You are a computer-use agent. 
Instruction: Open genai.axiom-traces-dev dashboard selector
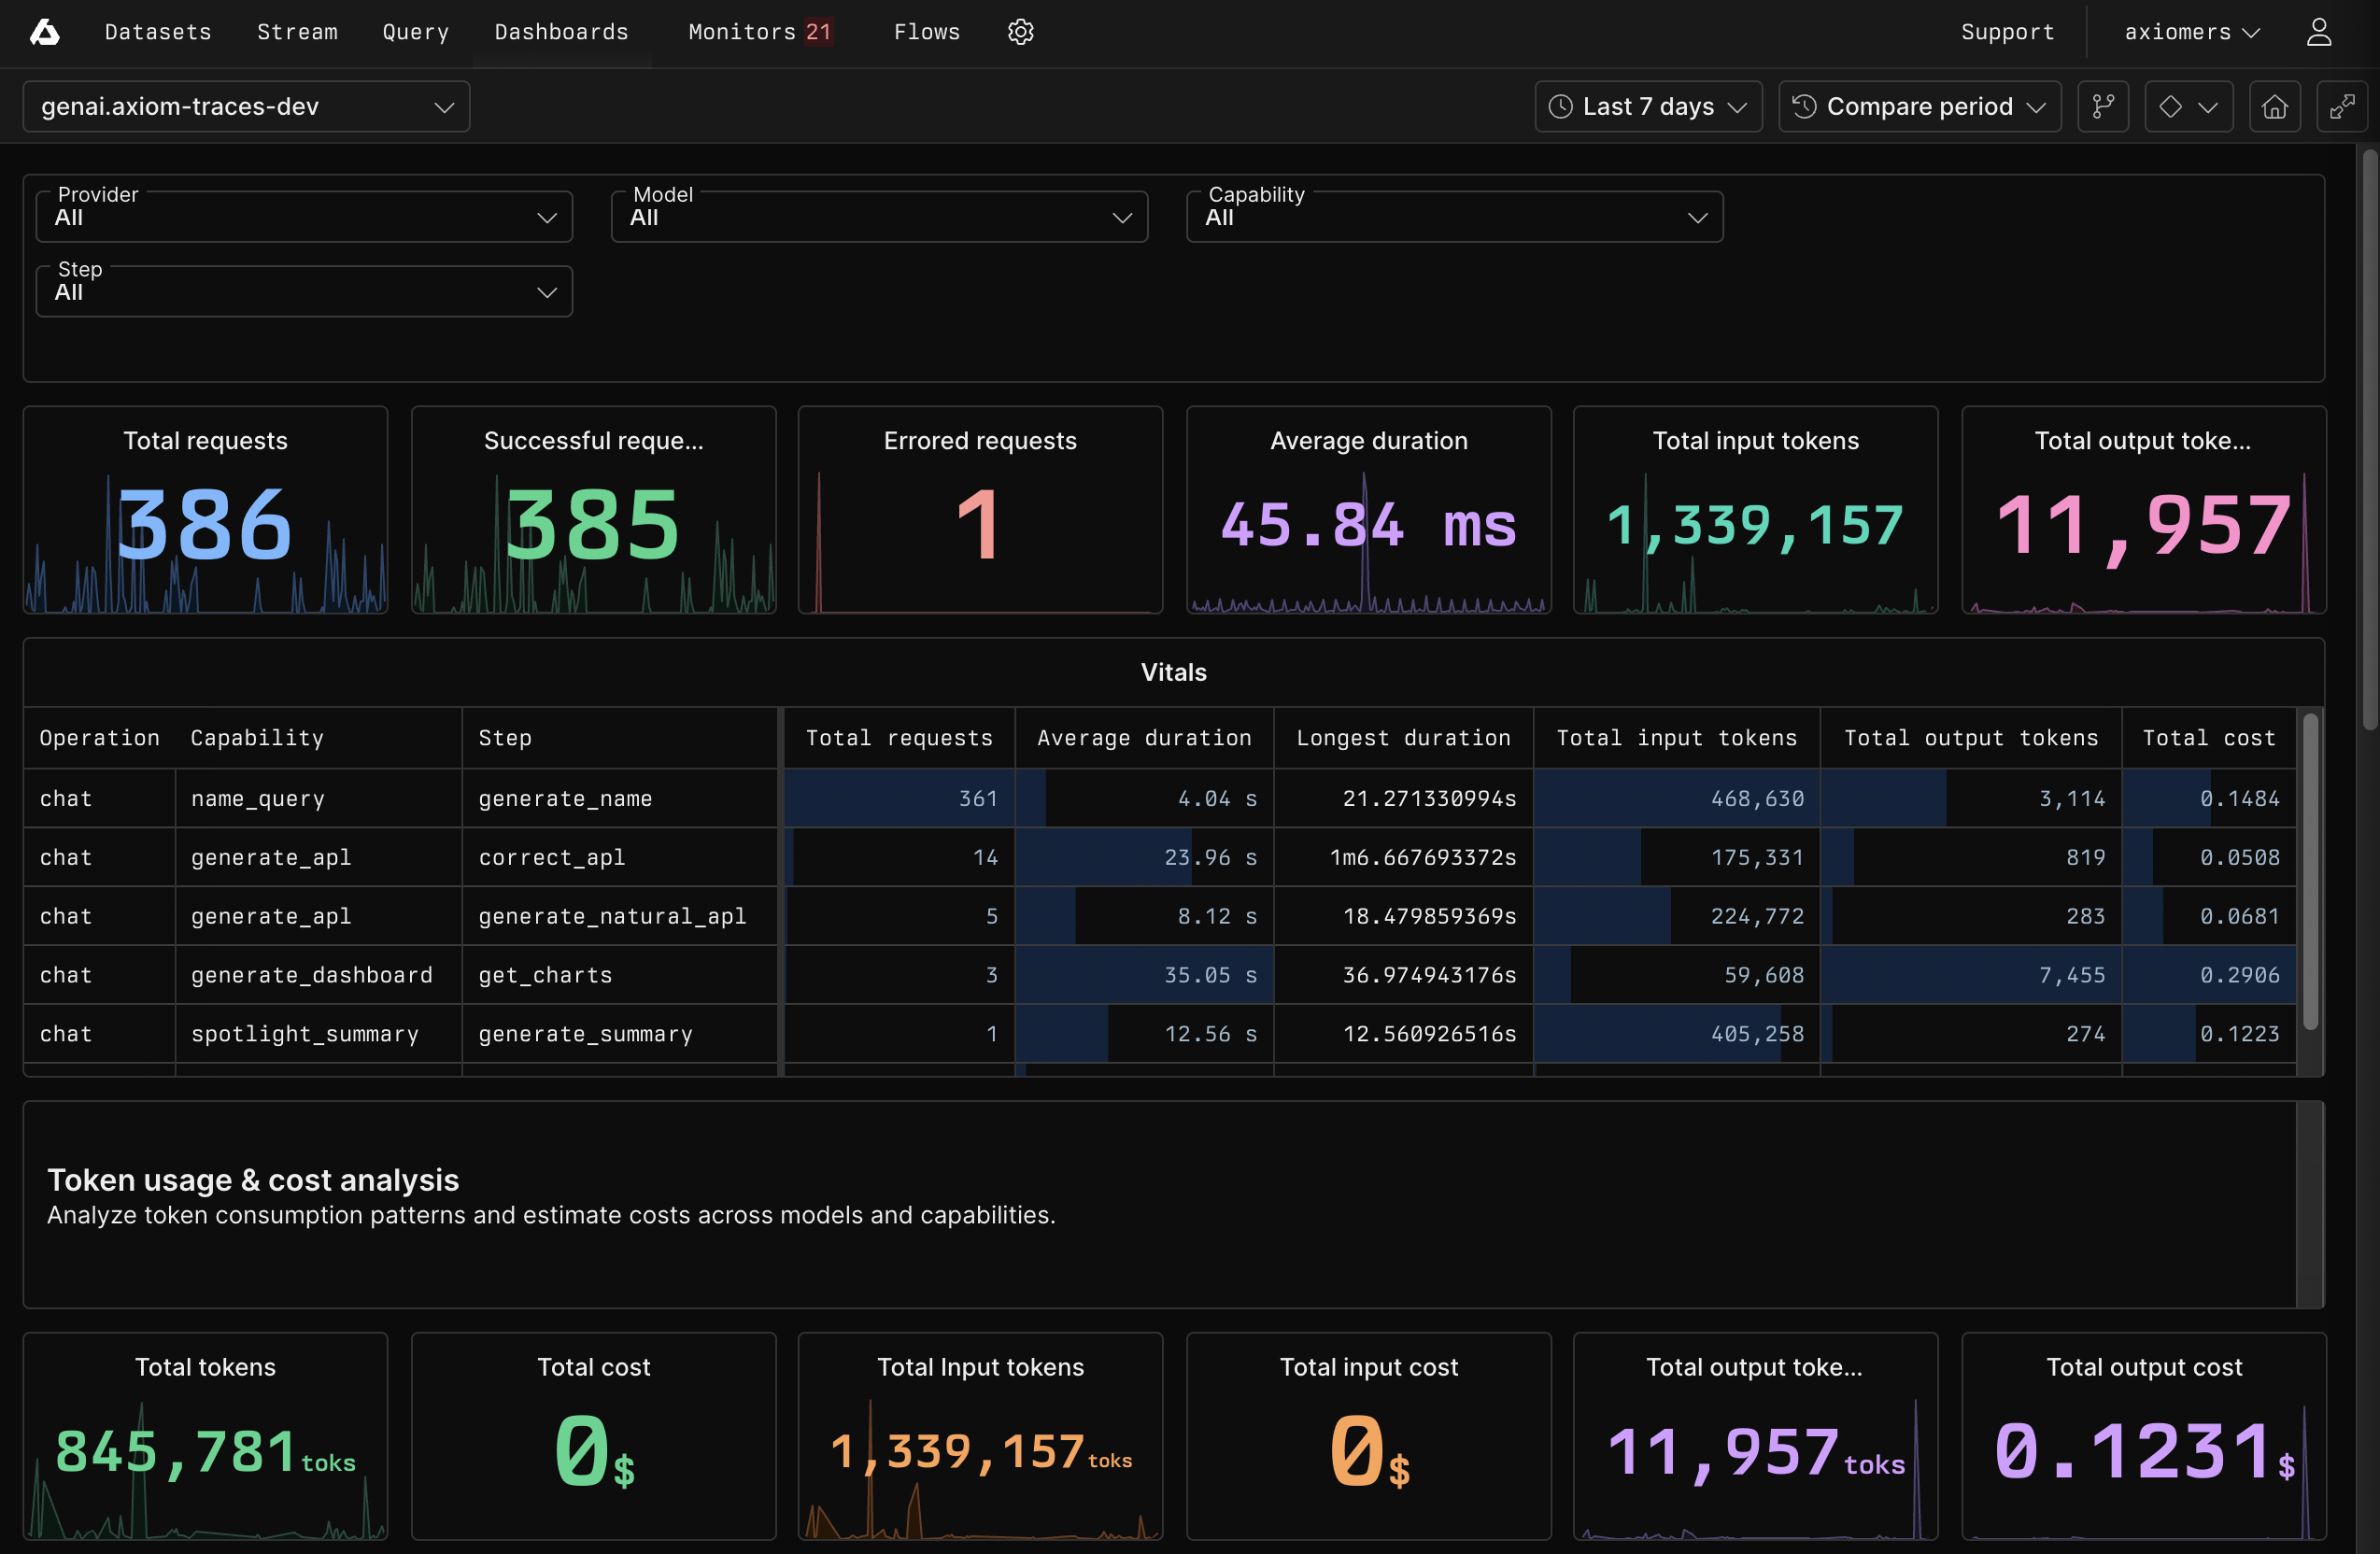coord(246,106)
